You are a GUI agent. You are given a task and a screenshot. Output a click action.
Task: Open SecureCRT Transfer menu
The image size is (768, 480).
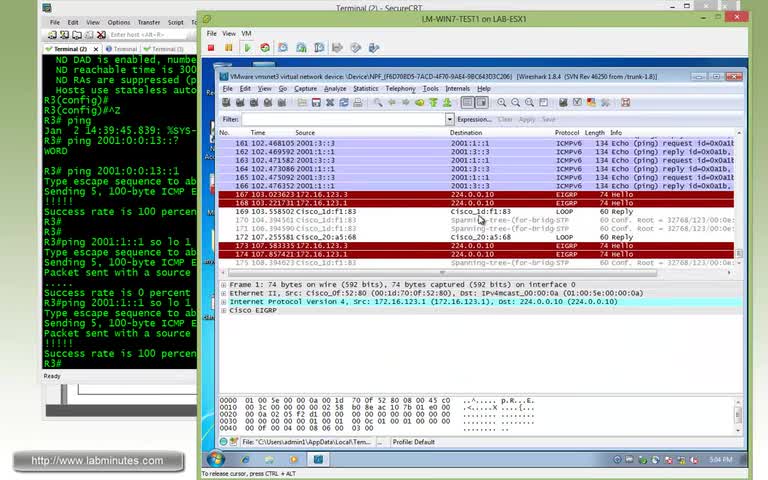click(149, 23)
